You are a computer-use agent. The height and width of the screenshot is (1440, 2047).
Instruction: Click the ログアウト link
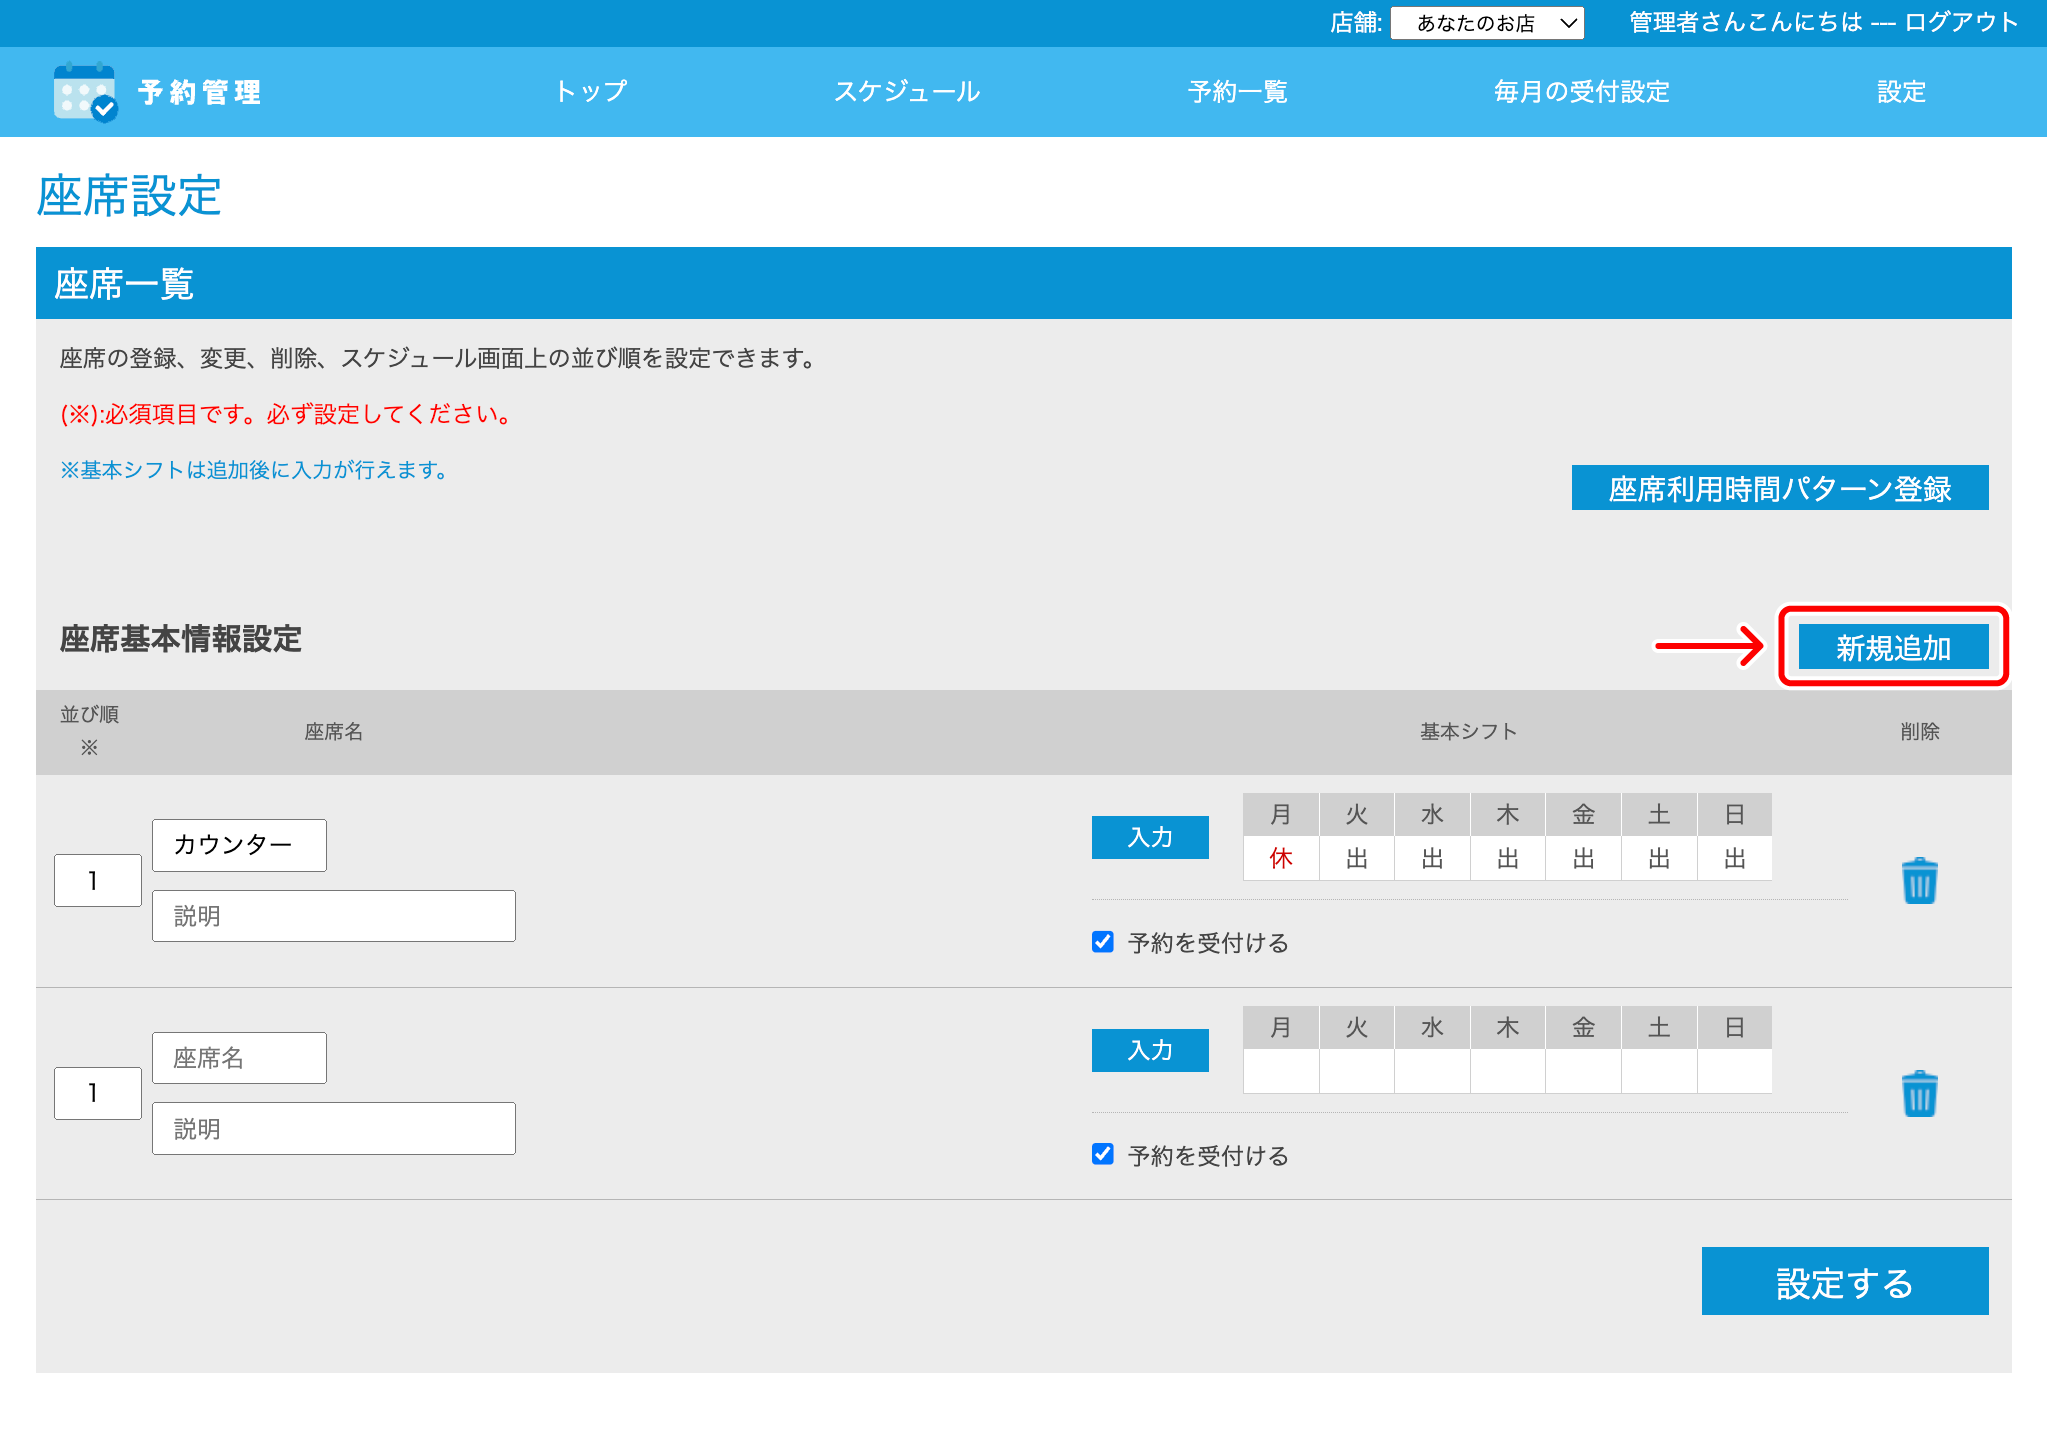[1961, 23]
